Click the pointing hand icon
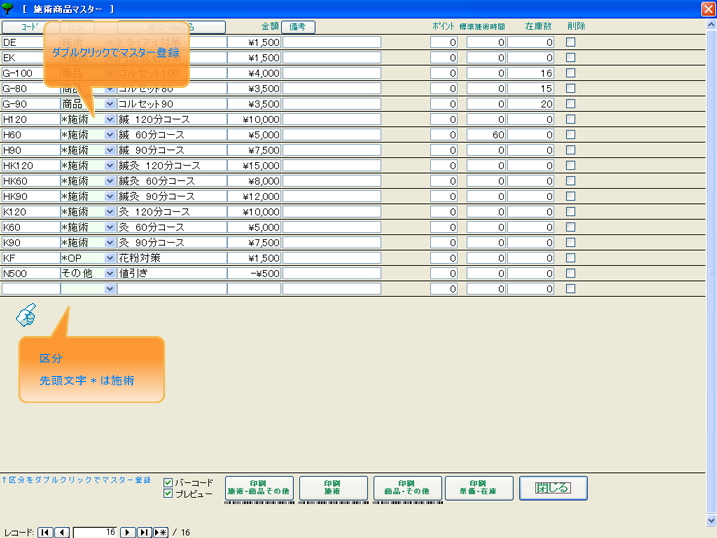Screen dimensions: 717x538 click(x=26, y=316)
